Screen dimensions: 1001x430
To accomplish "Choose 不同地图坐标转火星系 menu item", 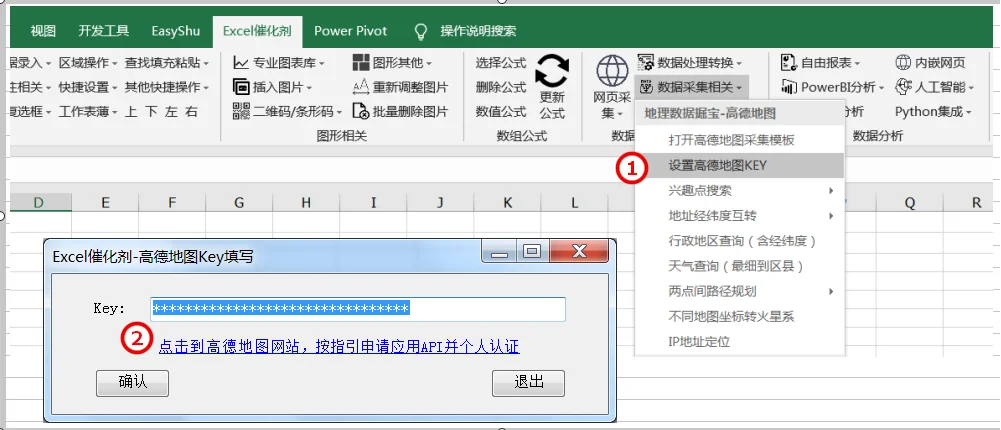I will (x=739, y=316).
